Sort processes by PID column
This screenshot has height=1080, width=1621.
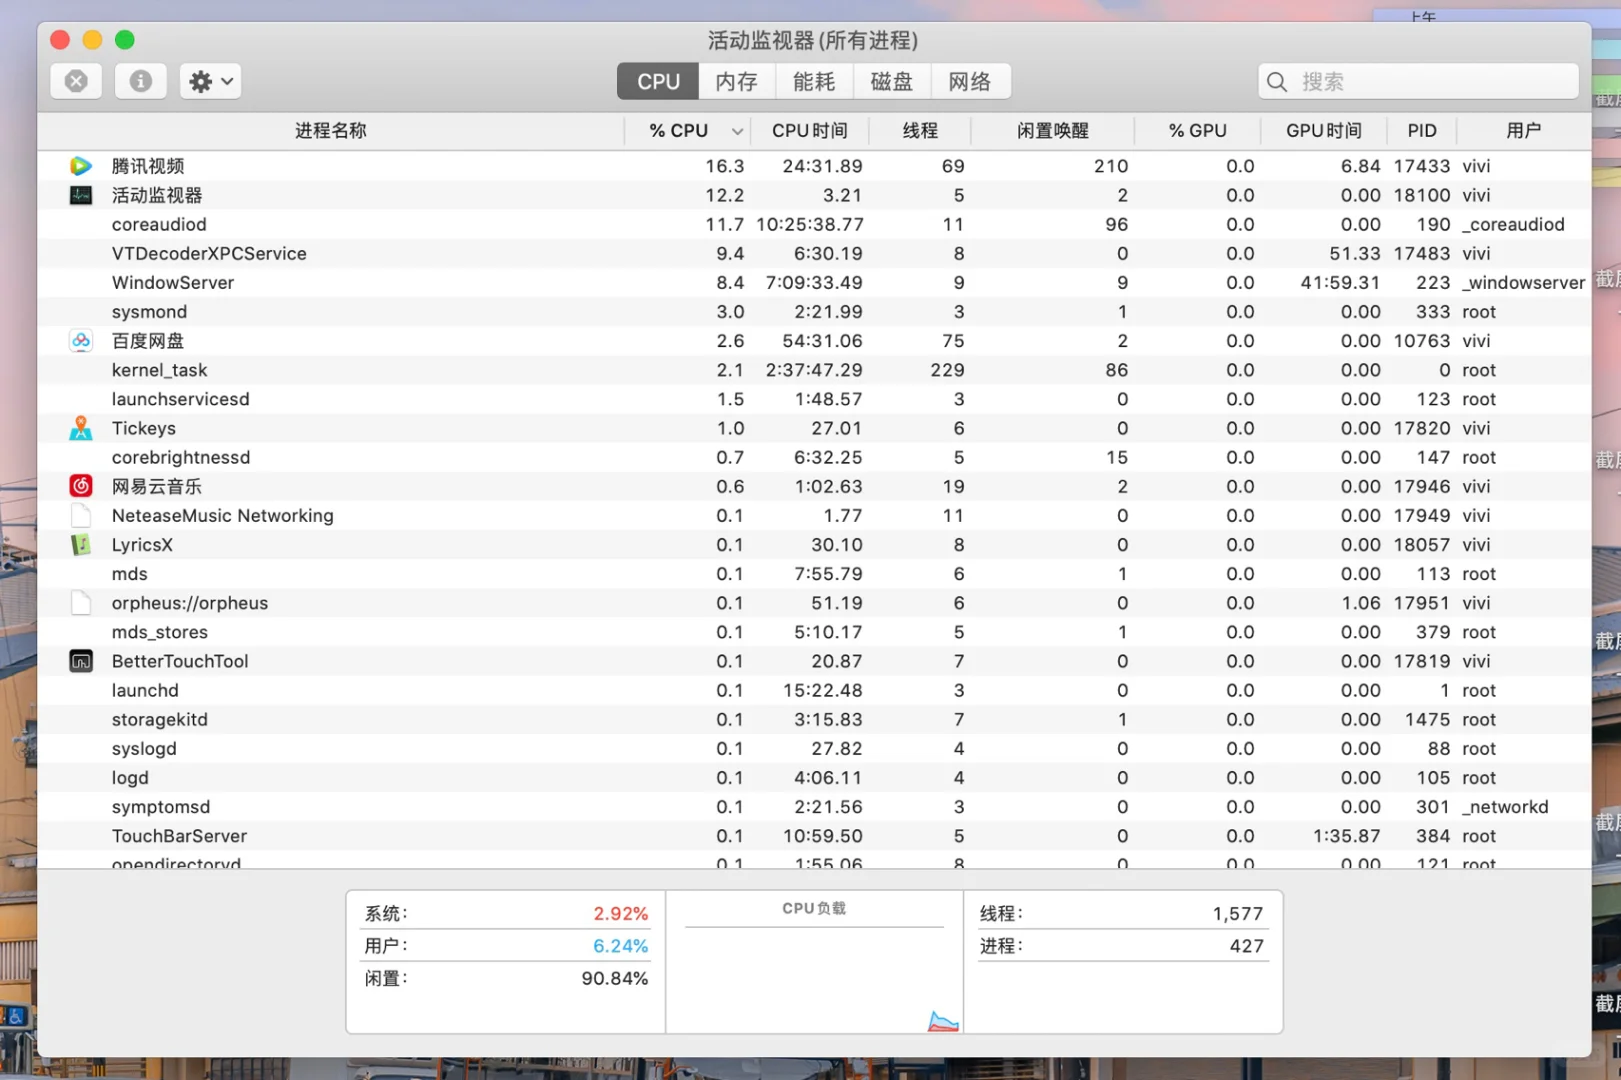click(1421, 130)
